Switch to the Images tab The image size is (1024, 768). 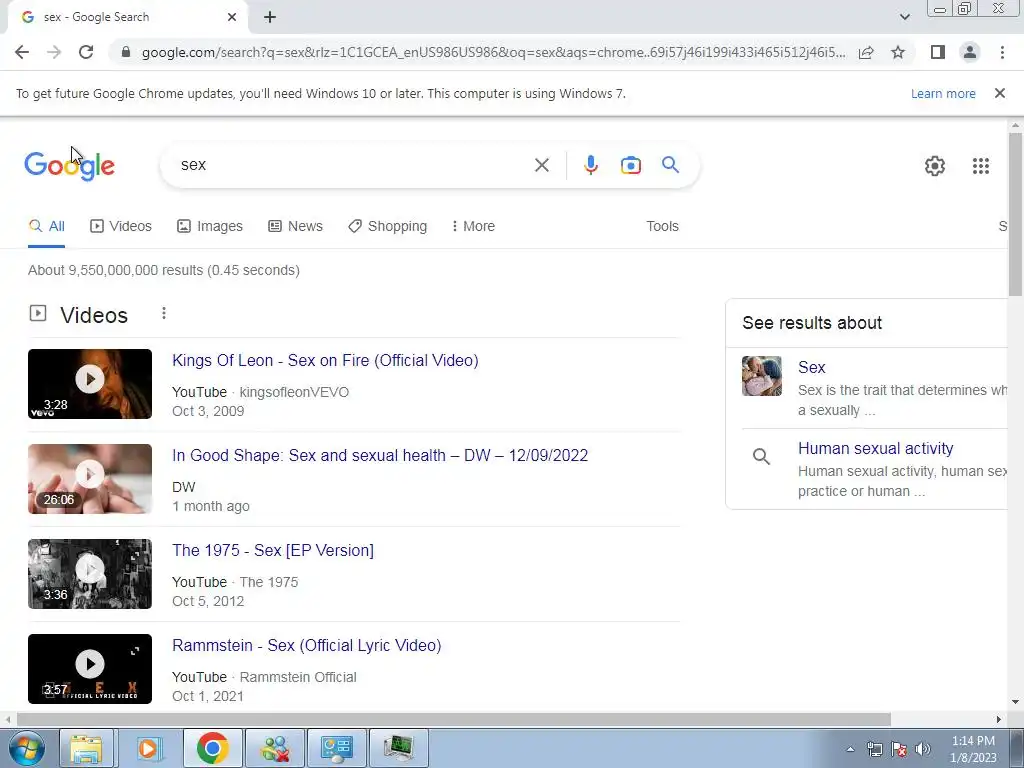210,226
